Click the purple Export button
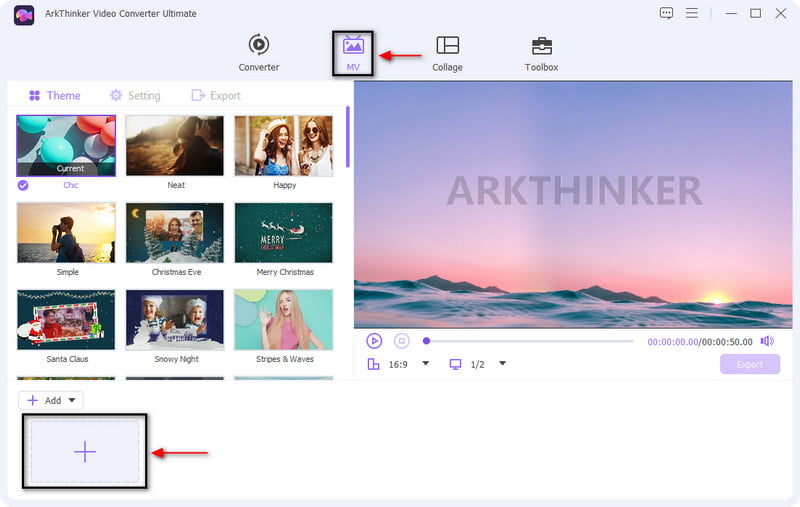The image size is (800, 507). (749, 364)
